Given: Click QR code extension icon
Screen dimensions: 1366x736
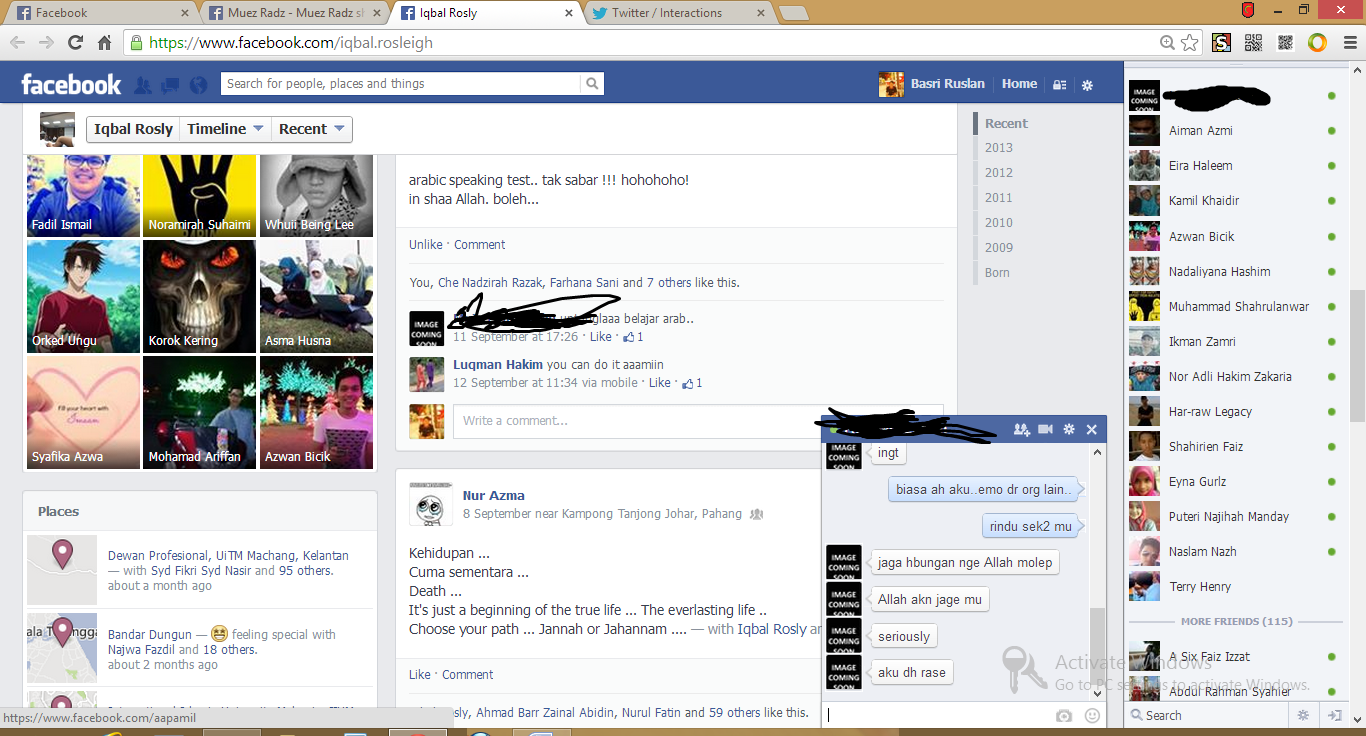Looking at the screenshot, I should pos(1253,43).
